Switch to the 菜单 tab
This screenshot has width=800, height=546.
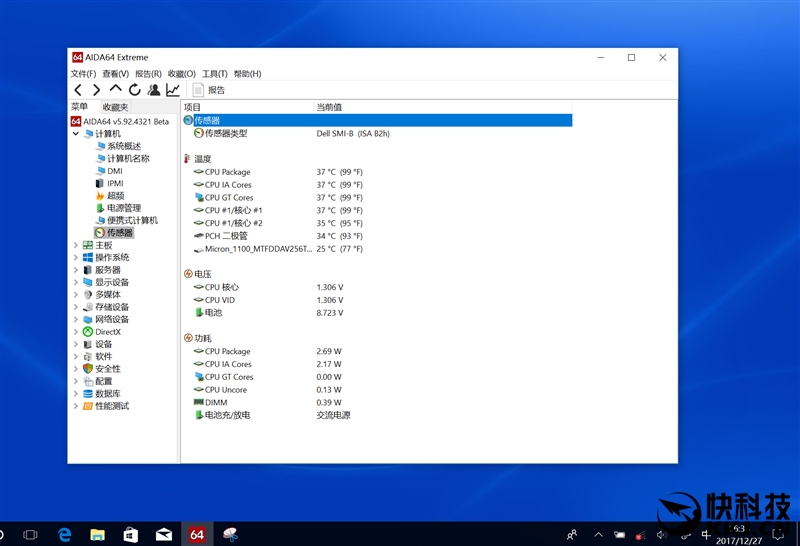point(80,107)
